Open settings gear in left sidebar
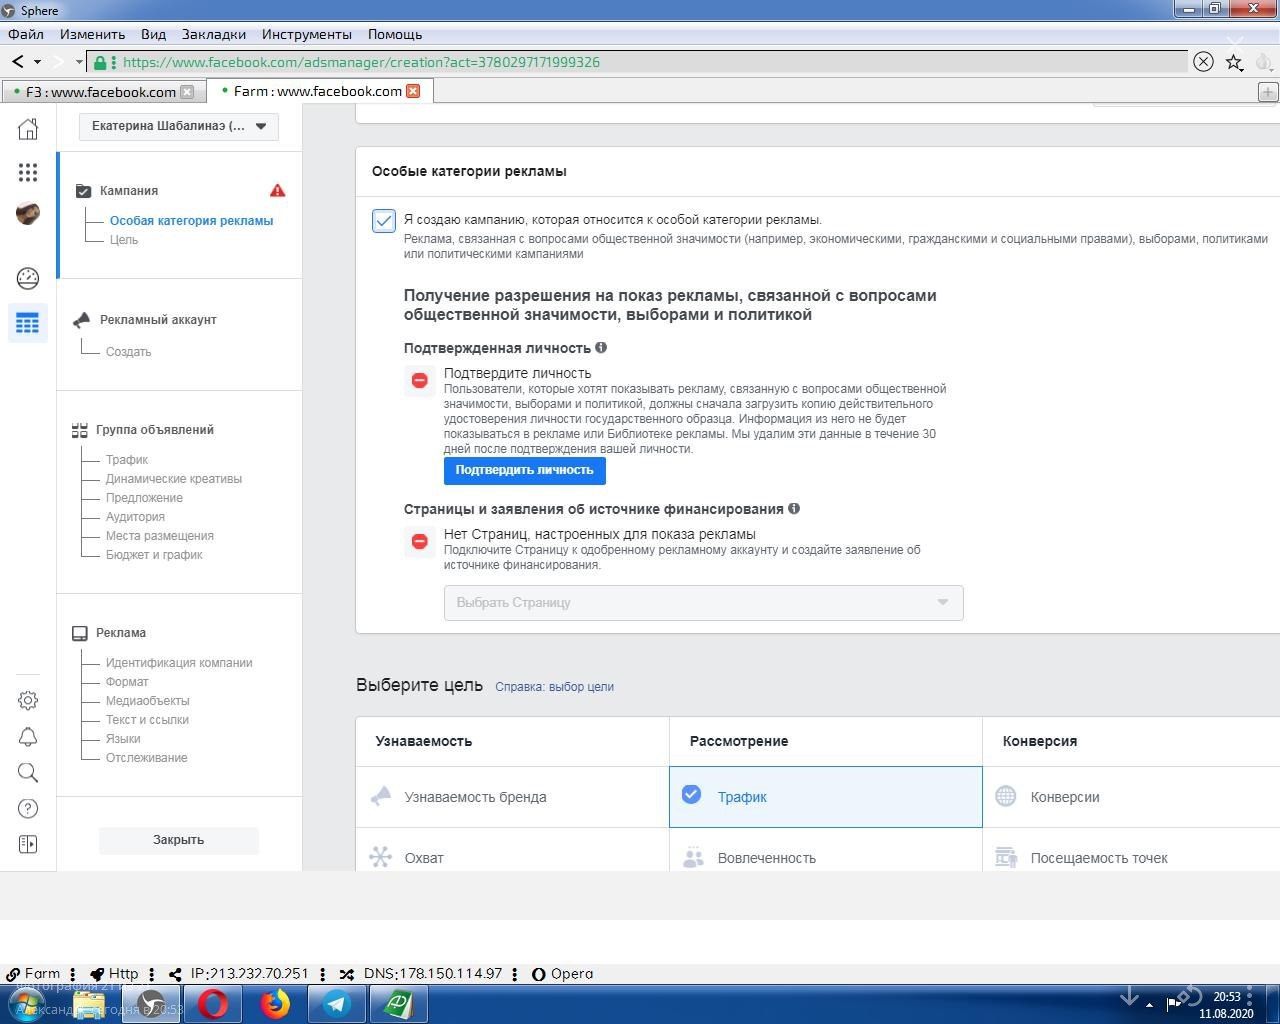This screenshot has height=1024, width=1280. pyautogui.click(x=28, y=700)
